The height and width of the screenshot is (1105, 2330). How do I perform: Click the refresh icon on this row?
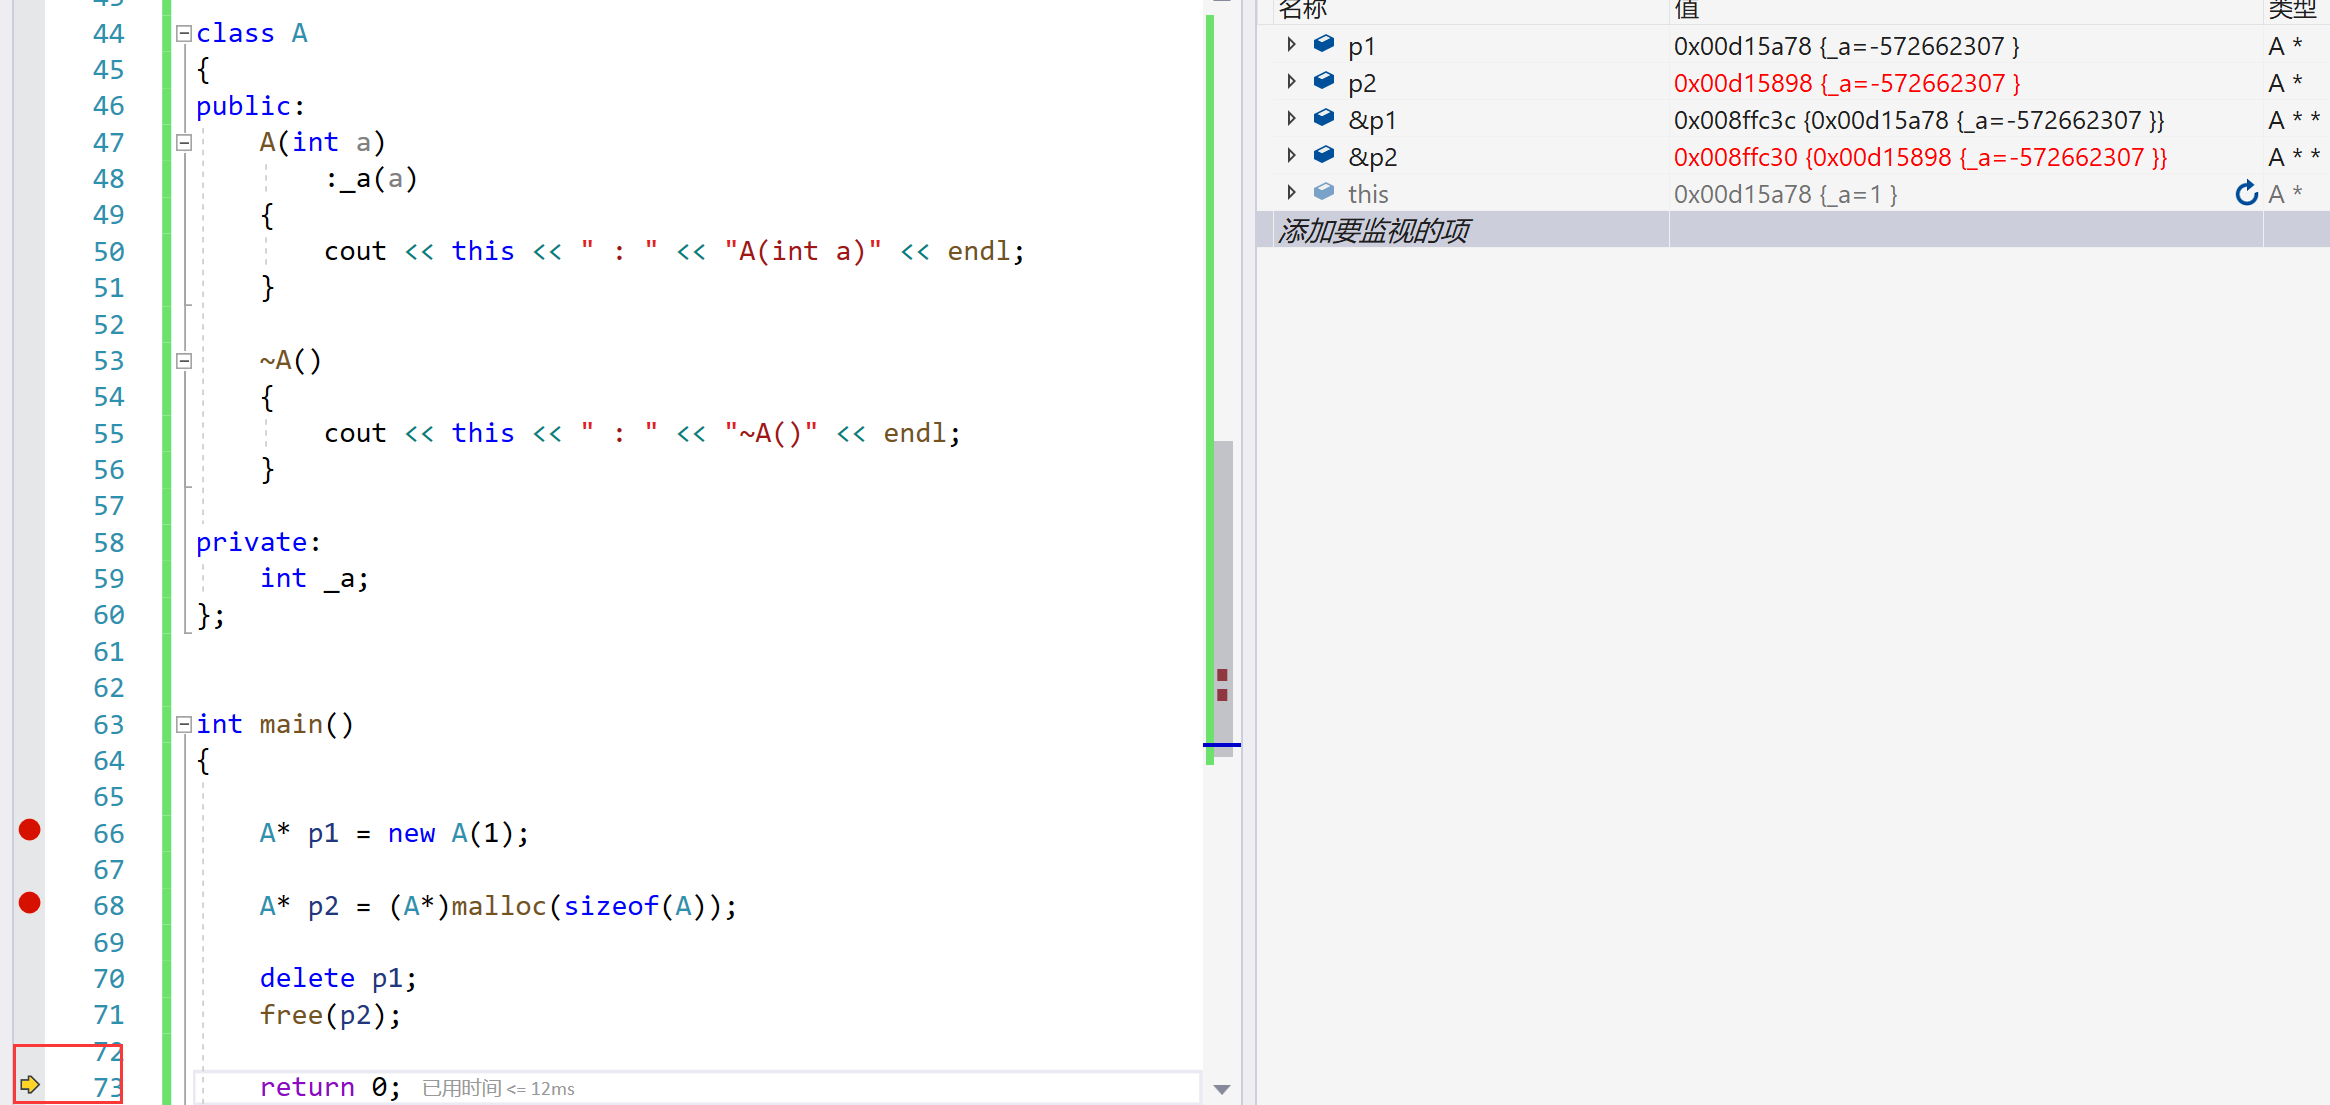2246,194
